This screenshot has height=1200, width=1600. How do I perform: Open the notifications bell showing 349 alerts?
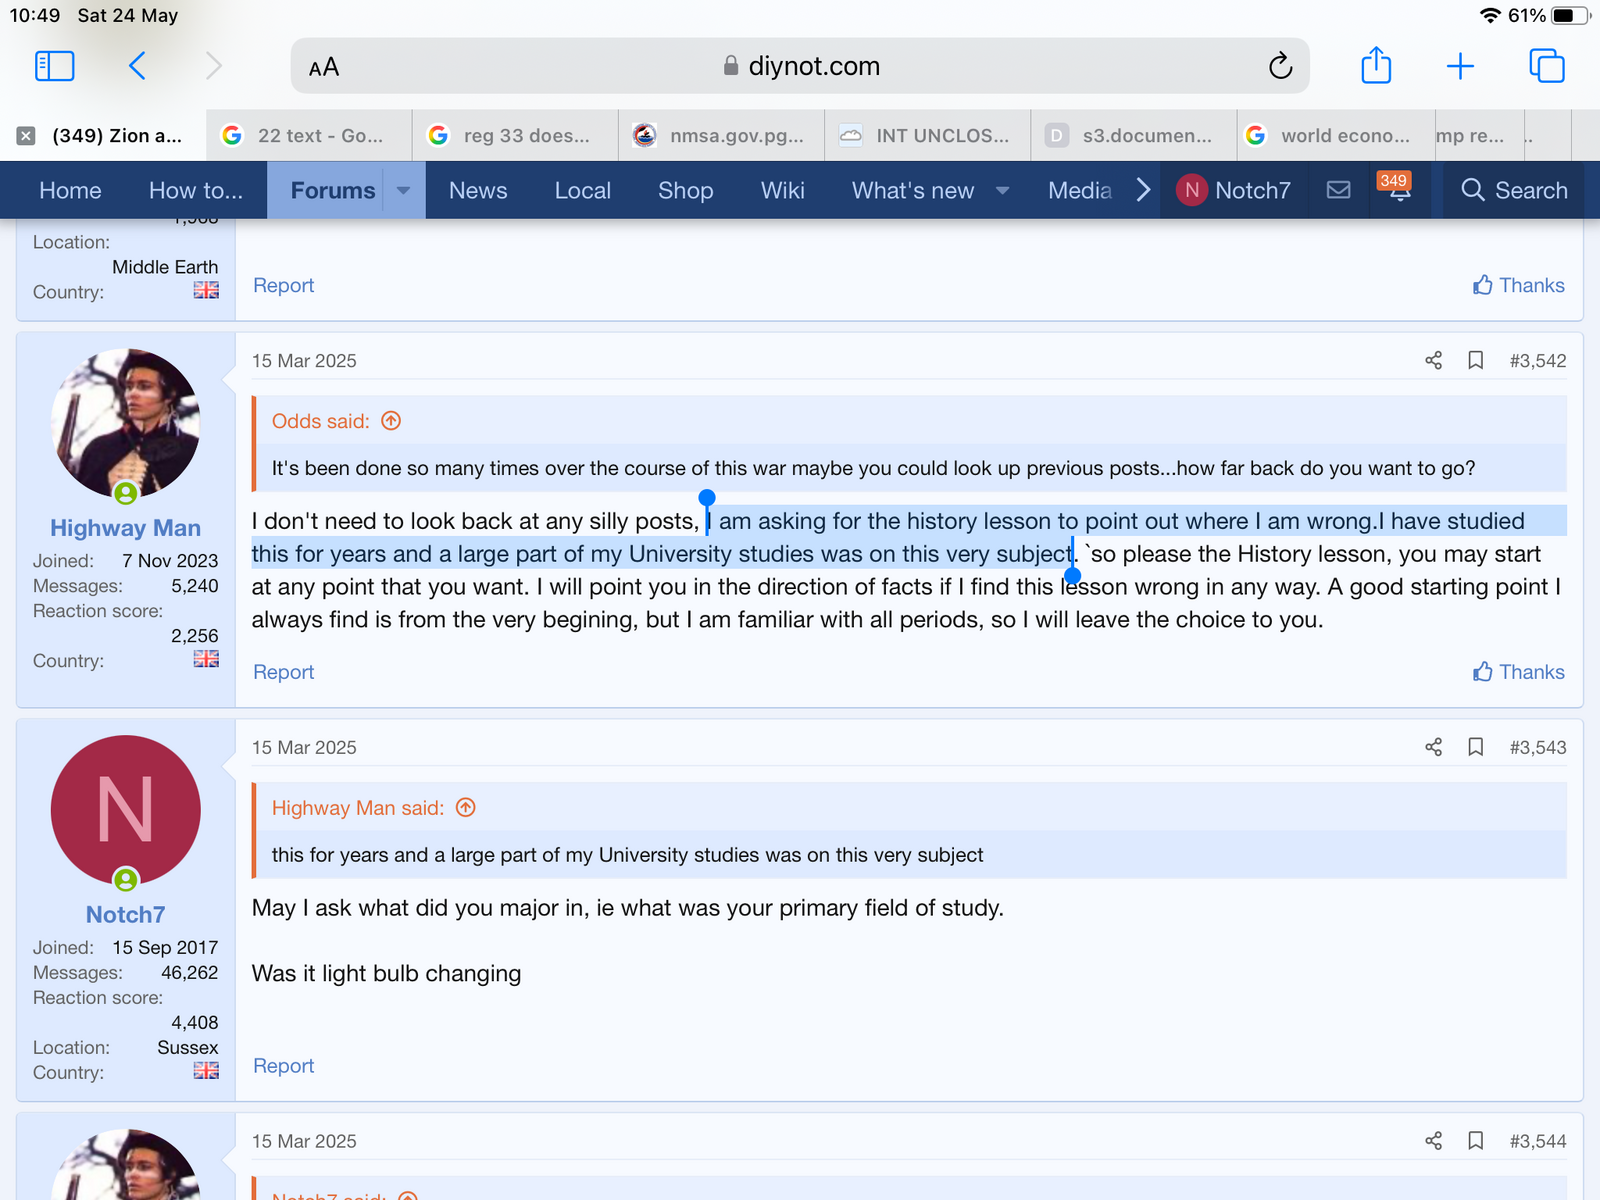click(x=1398, y=190)
